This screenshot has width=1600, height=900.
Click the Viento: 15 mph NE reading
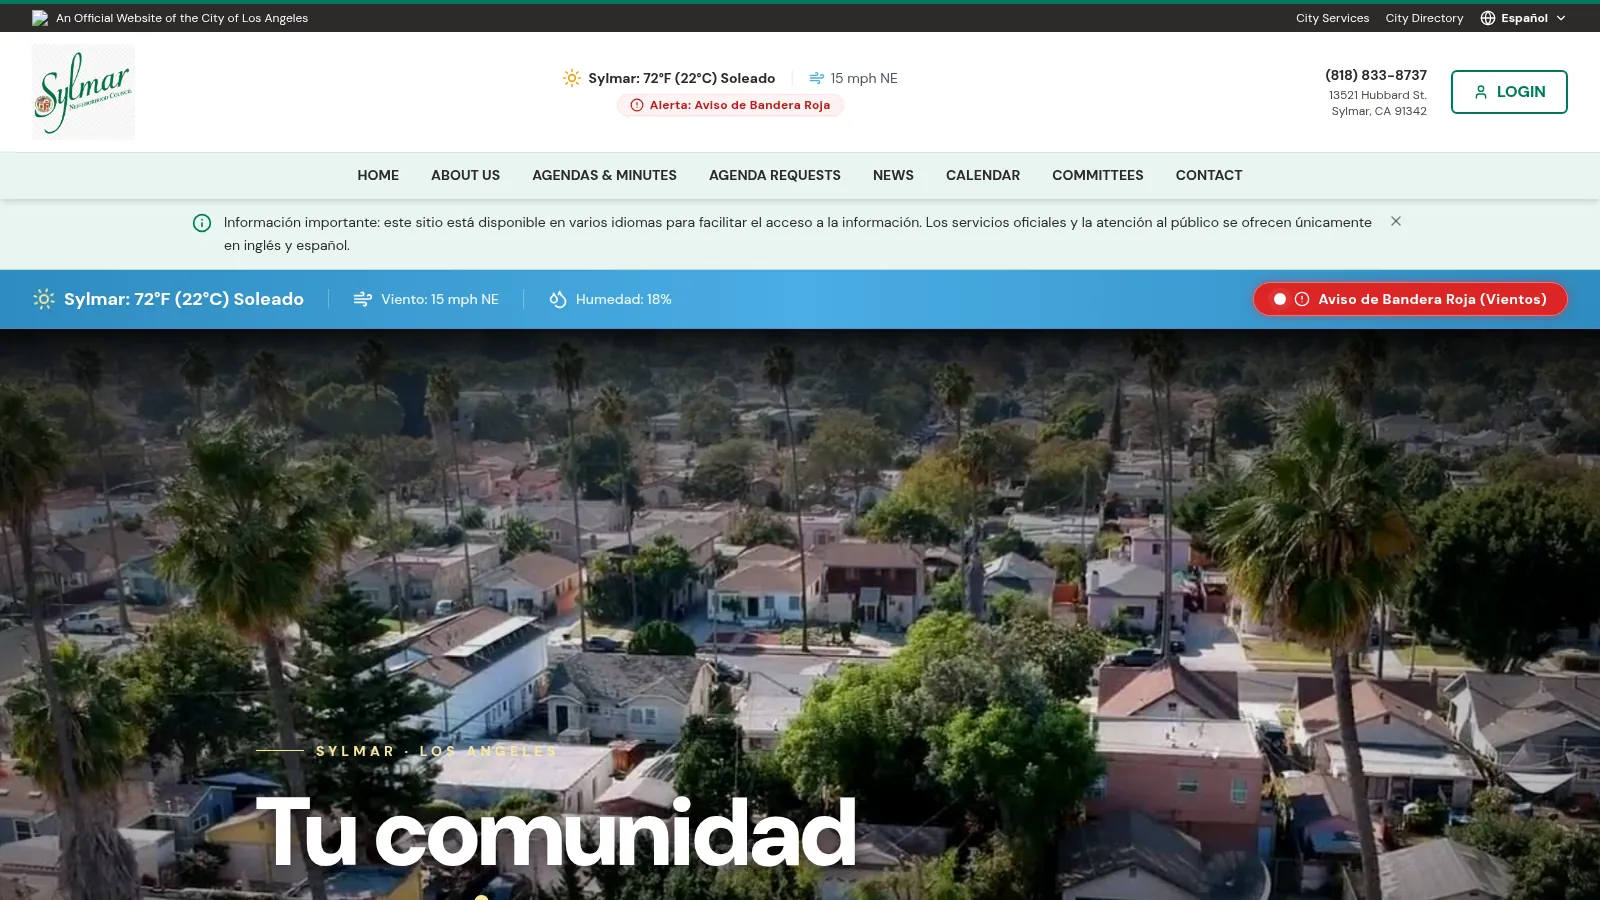[x=439, y=299]
